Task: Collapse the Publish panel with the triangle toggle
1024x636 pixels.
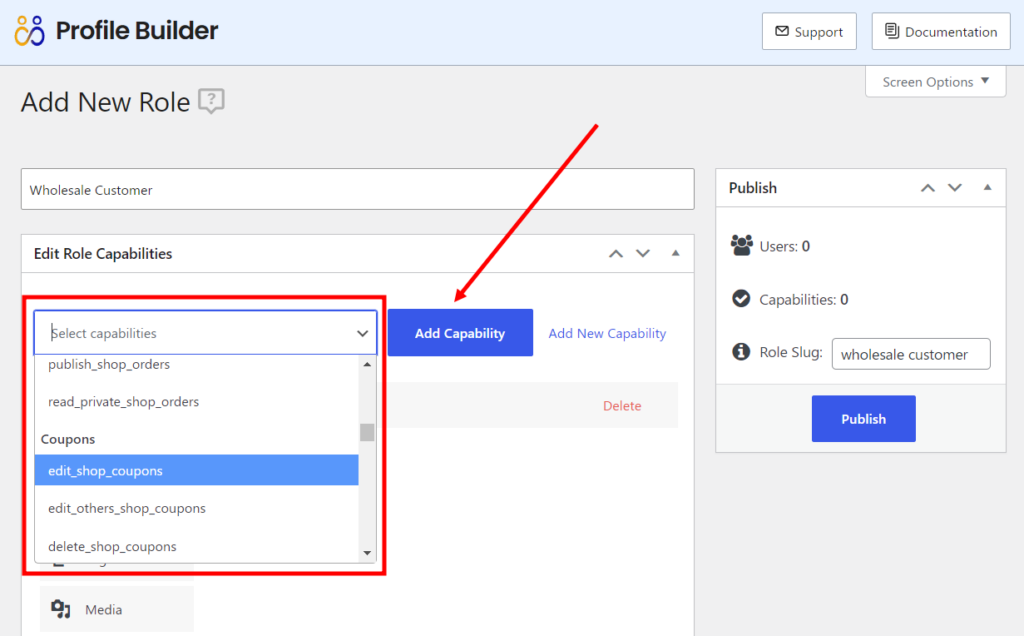Action: click(987, 188)
